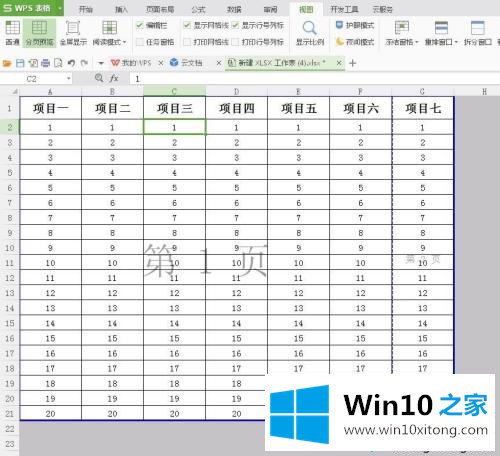Open the Data (数据) ribbon tab
The width and height of the screenshot is (500, 456).
point(234,9)
